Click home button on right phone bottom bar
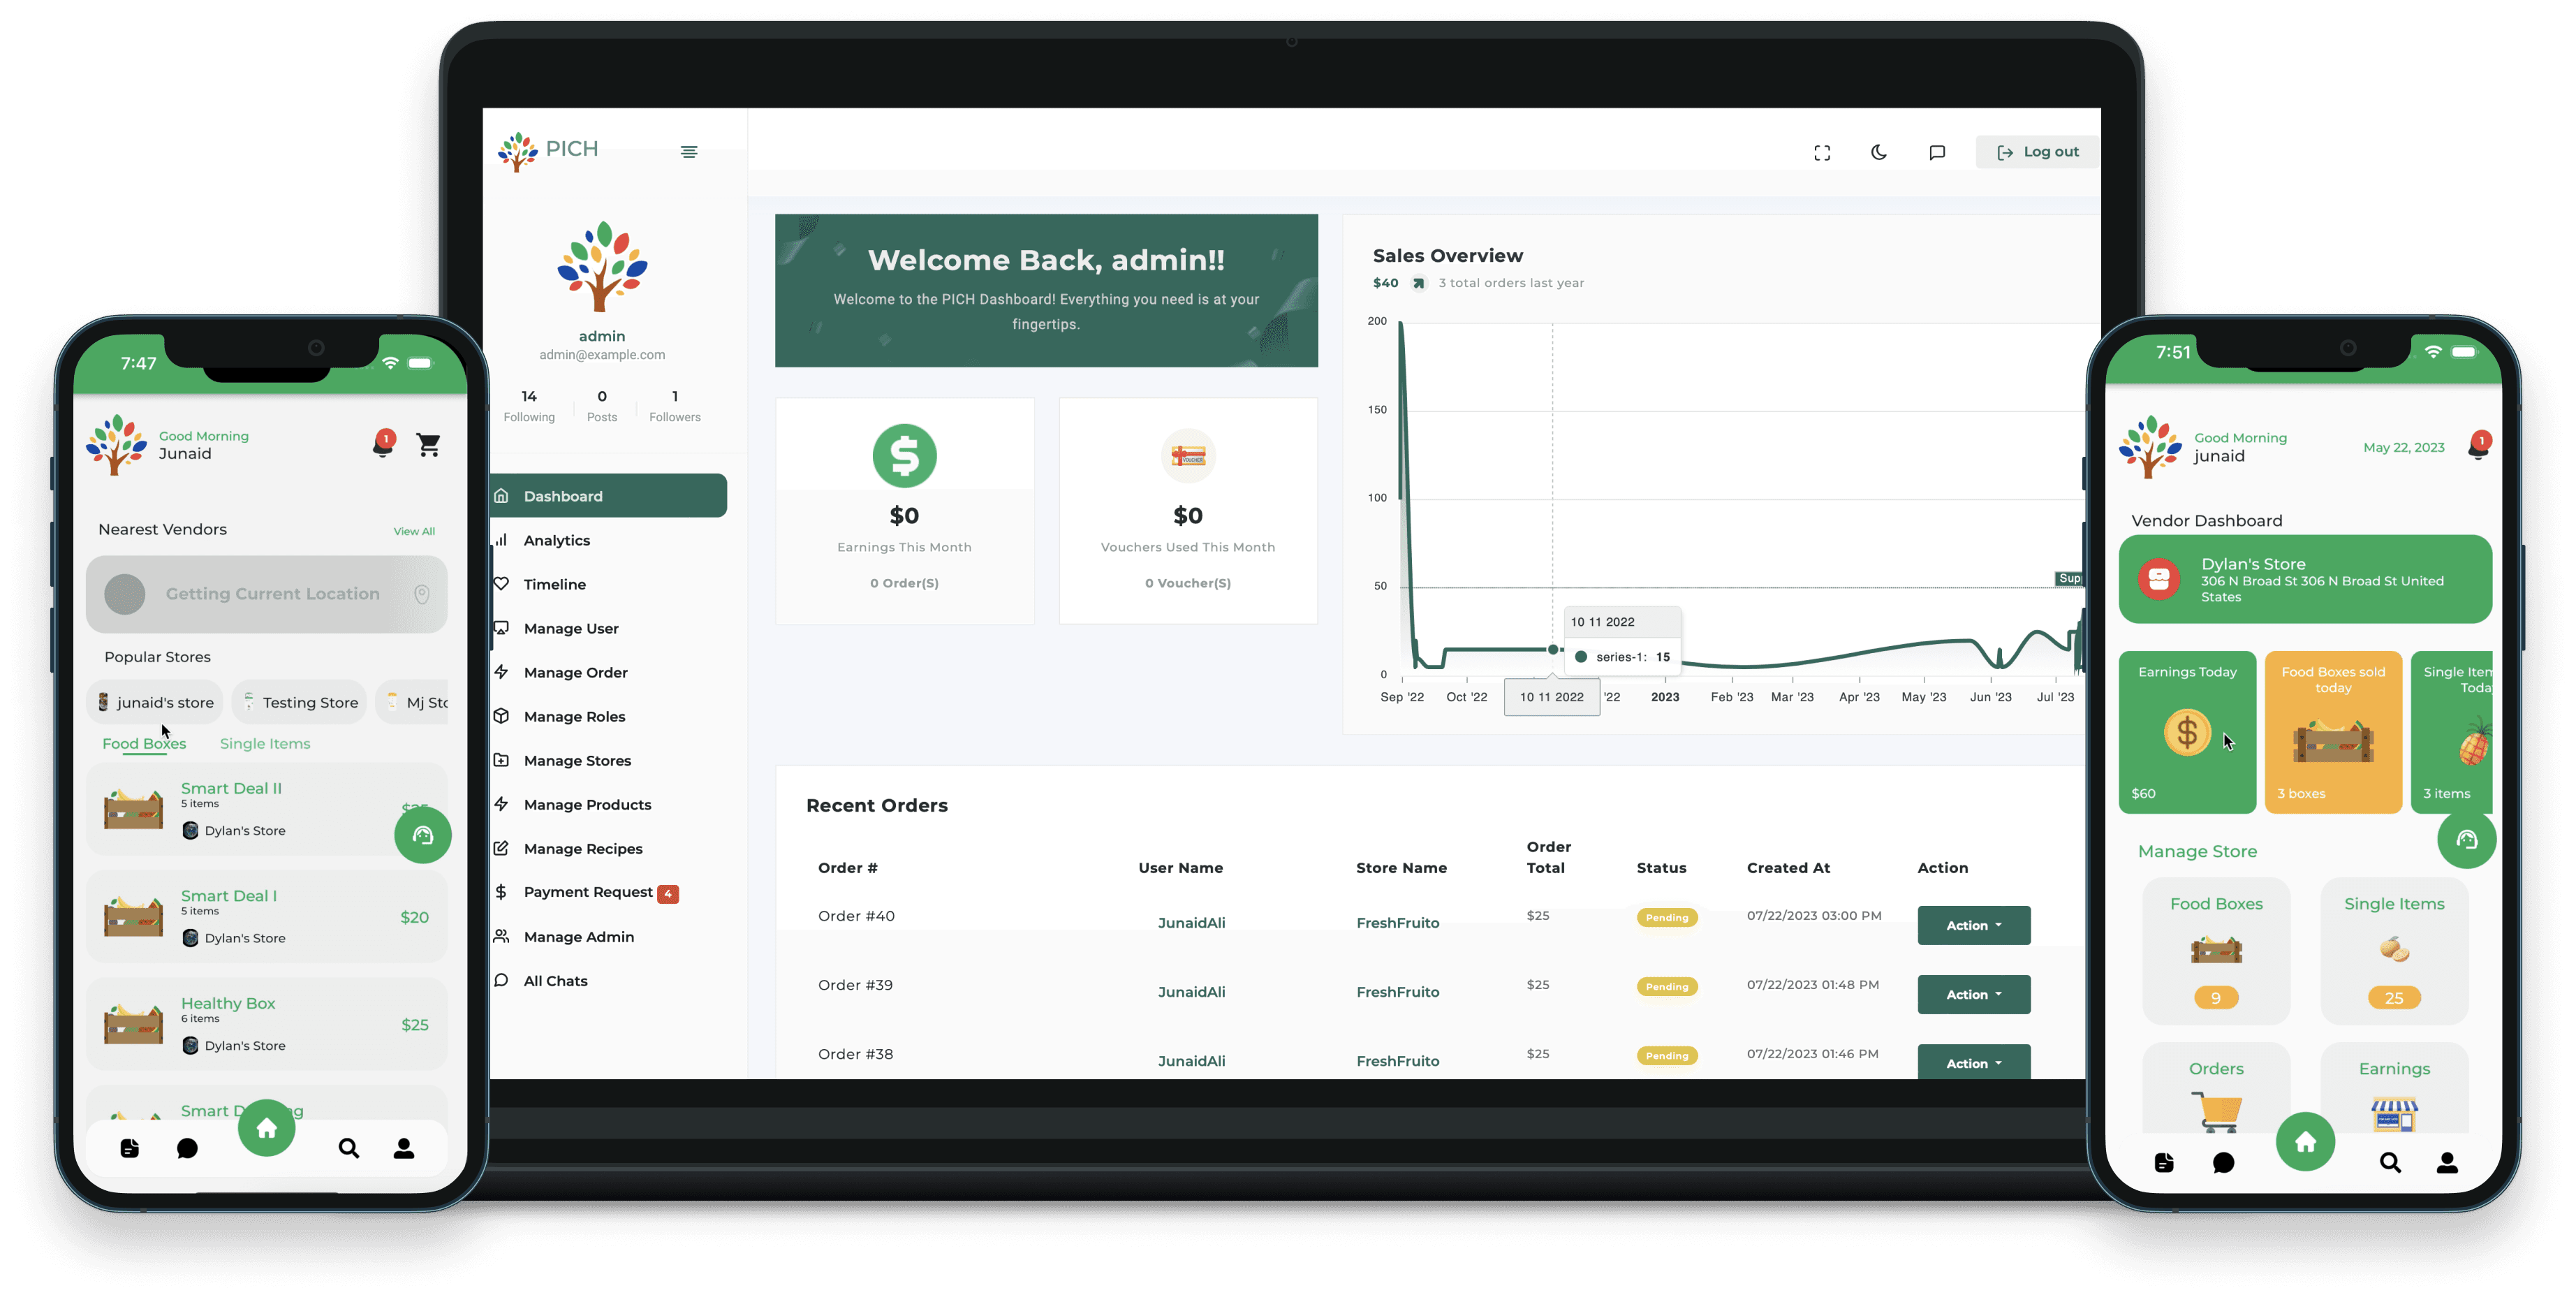2576x1295 pixels. (2305, 1142)
